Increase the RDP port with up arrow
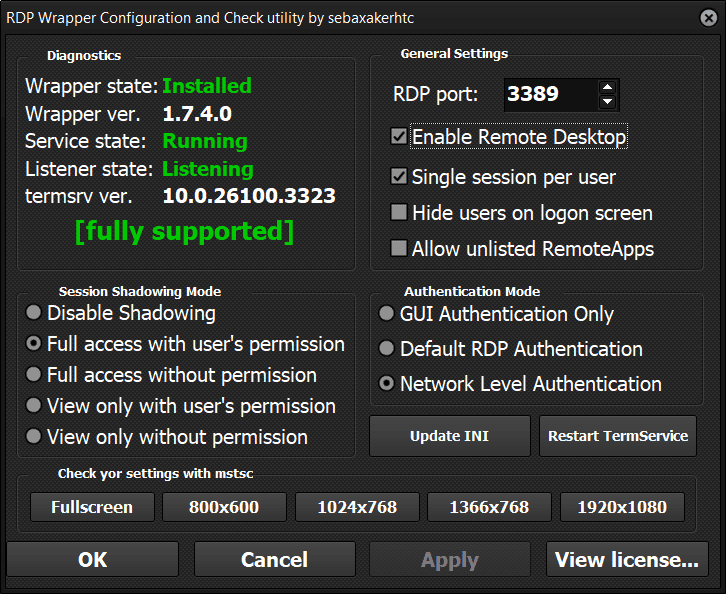 coord(607,88)
